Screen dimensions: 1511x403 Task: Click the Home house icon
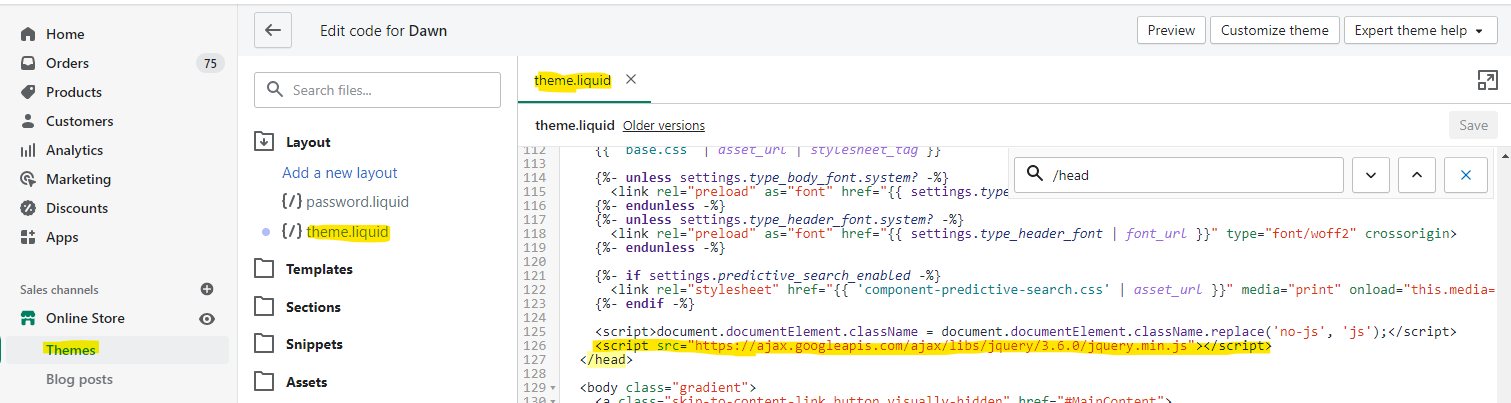coord(28,34)
